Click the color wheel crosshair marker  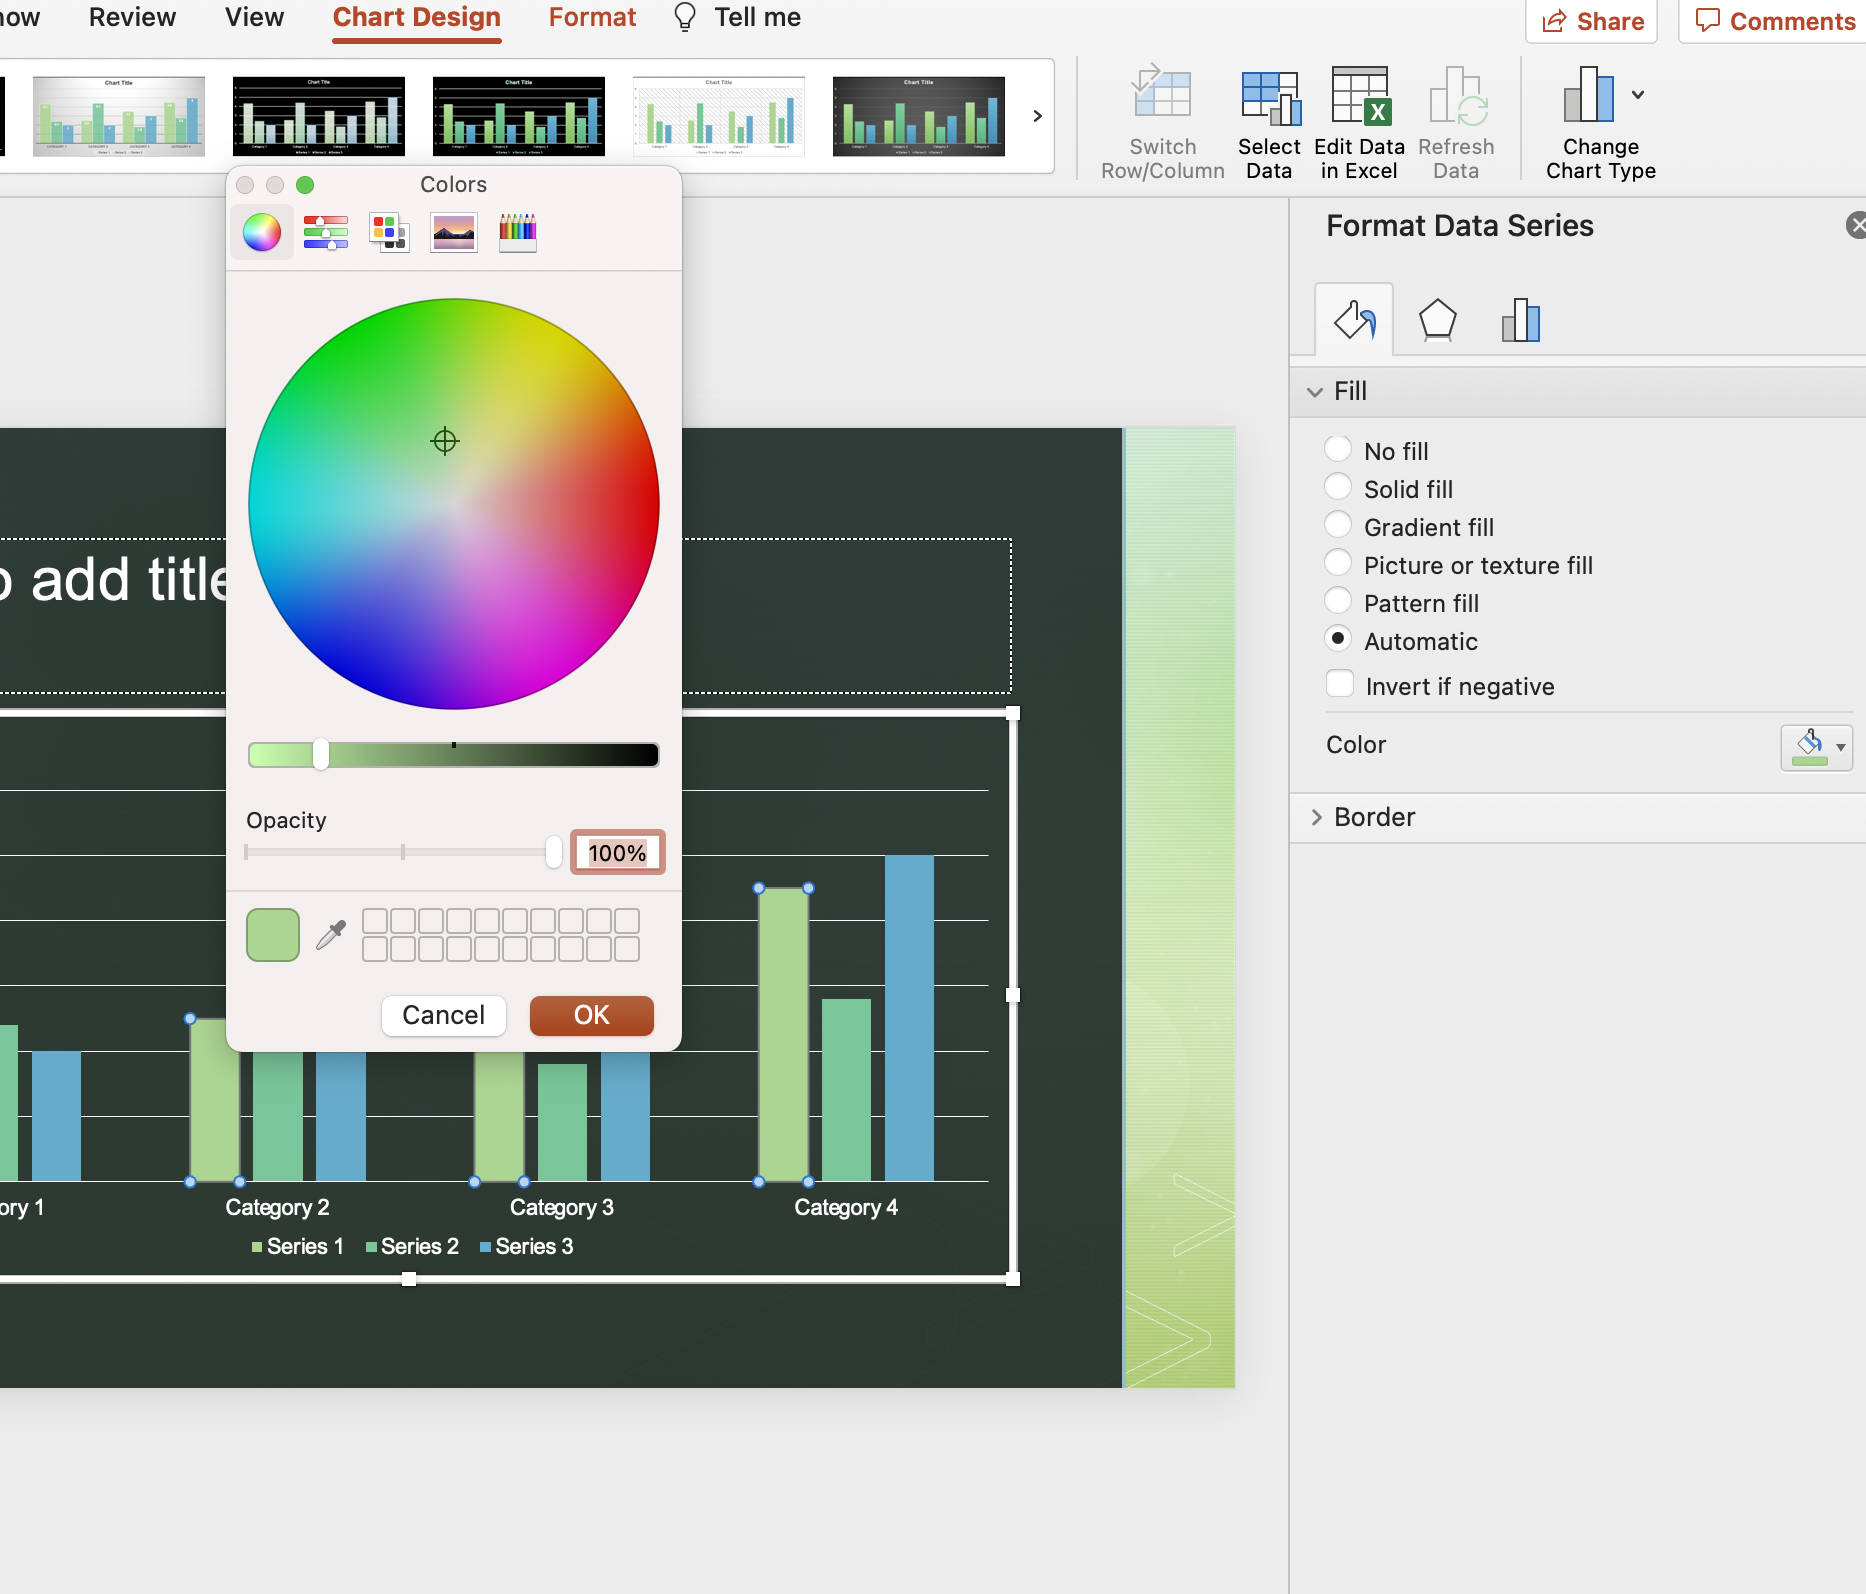click(444, 441)
